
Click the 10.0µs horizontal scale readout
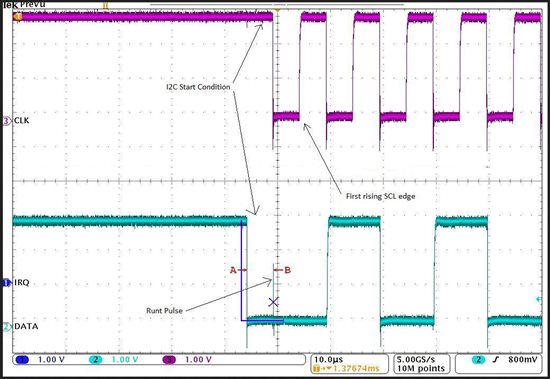[328, 360]
